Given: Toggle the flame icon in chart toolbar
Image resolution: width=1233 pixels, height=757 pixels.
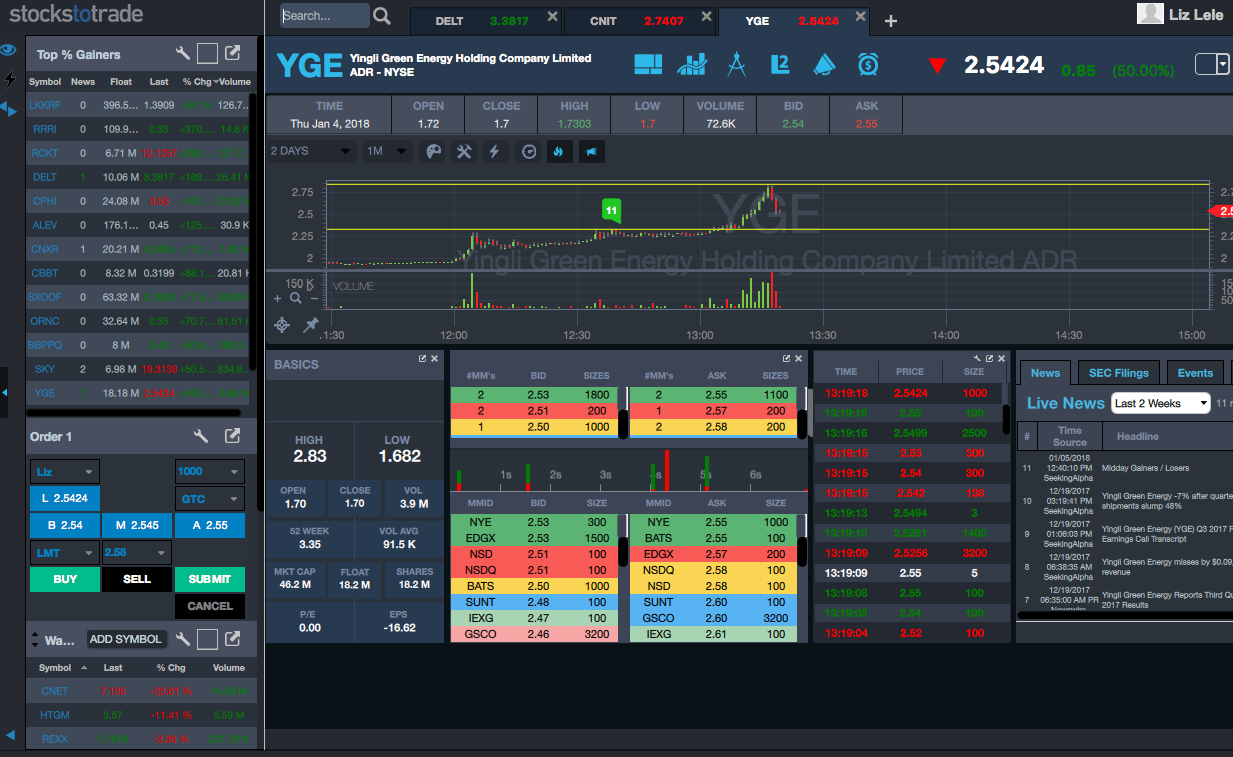Looking at the screenshot, I should 559,152.
